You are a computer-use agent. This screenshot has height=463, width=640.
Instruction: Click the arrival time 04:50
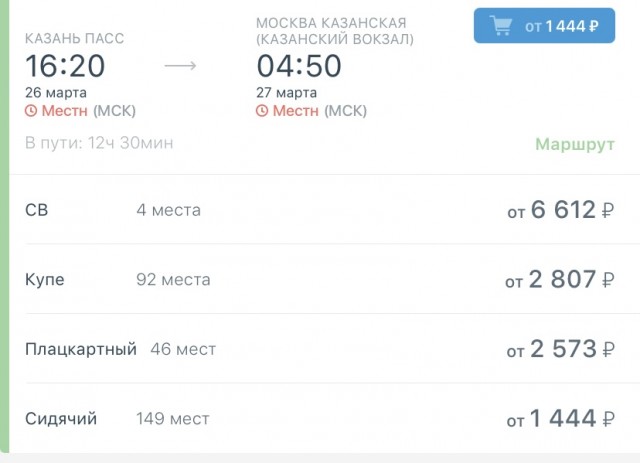tap(298, 66)
